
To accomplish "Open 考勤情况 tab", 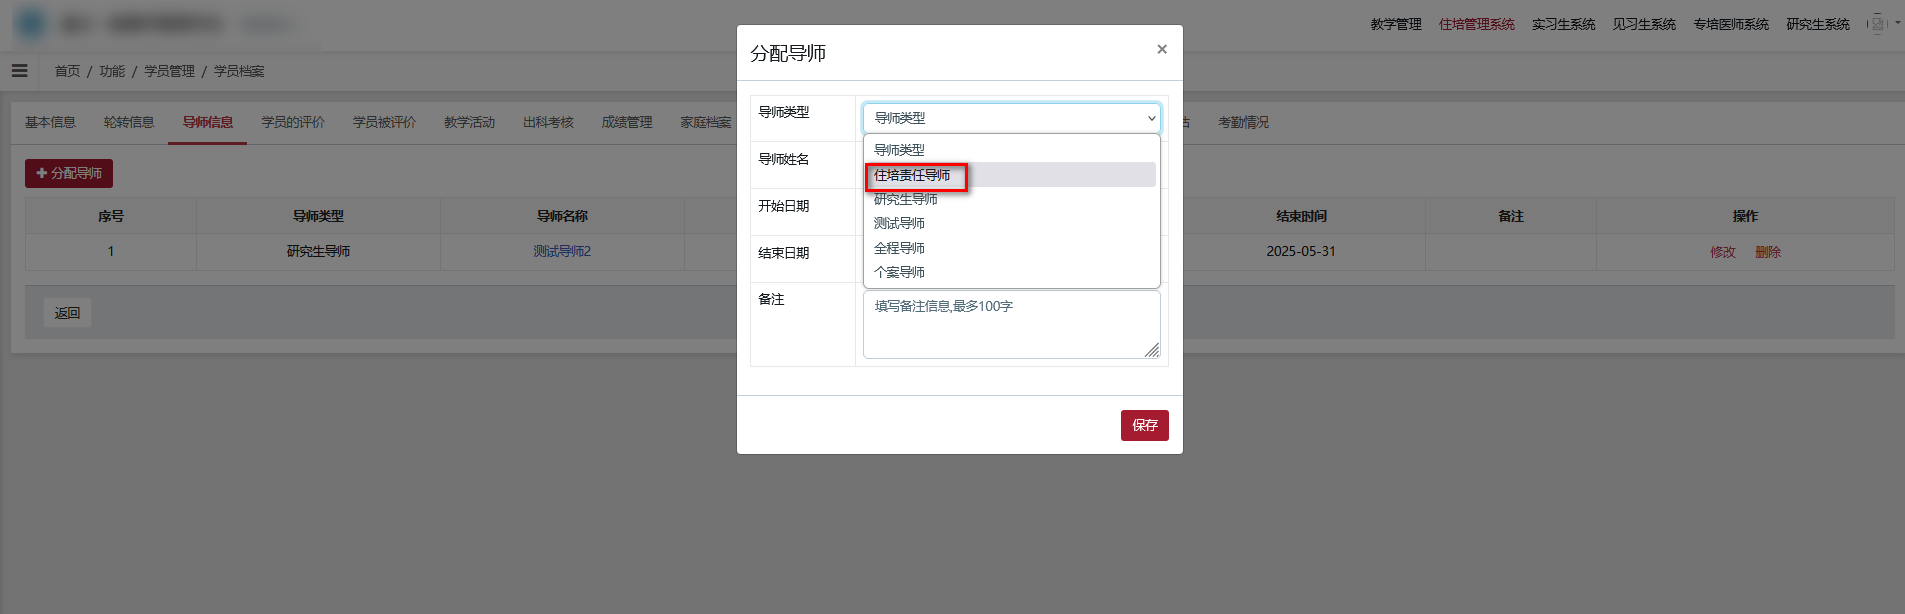I will tap(1243, 122).
